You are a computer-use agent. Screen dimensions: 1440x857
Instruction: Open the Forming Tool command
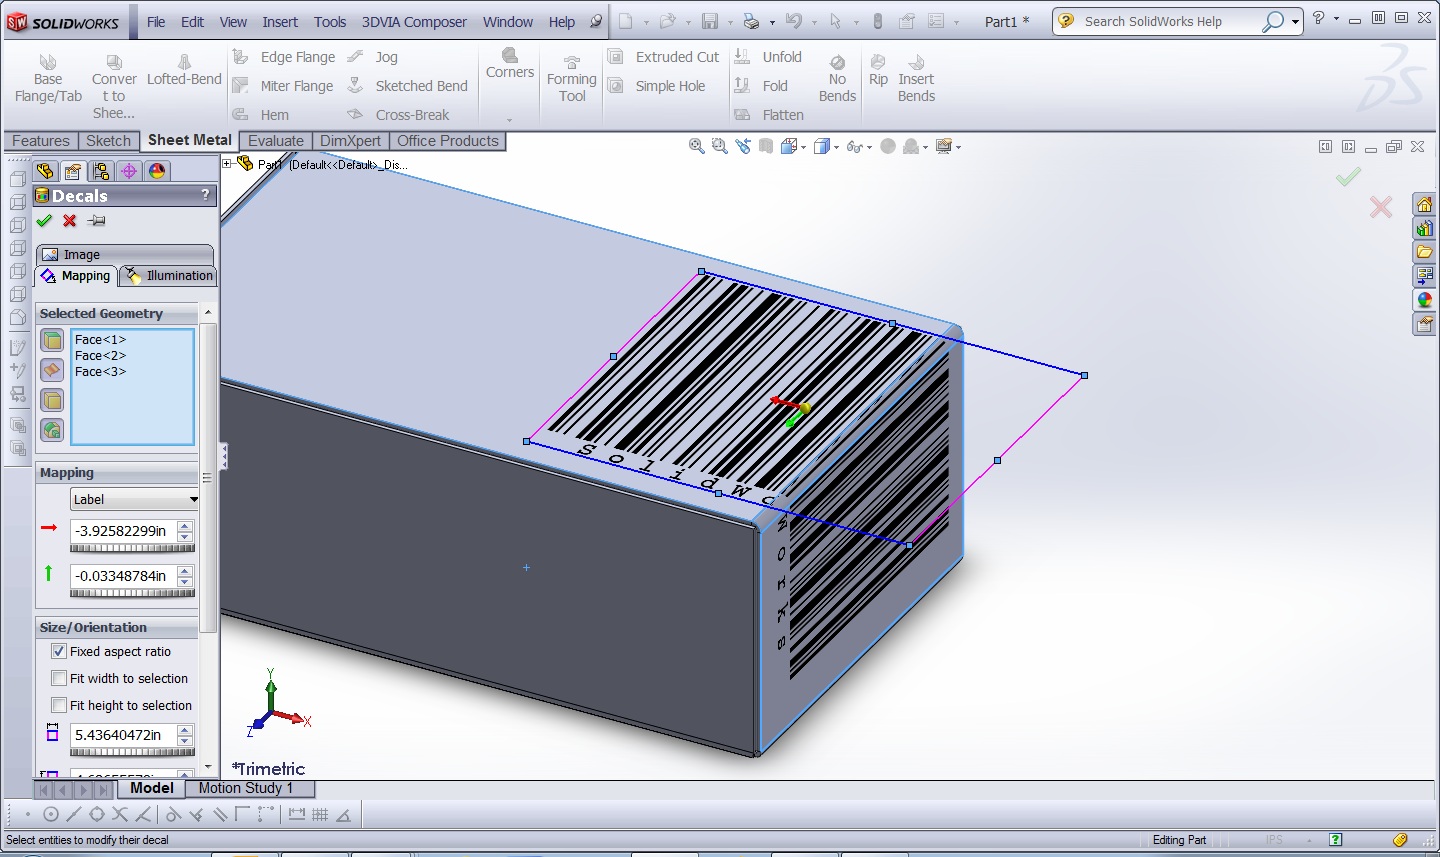click(x=572, y=79)
